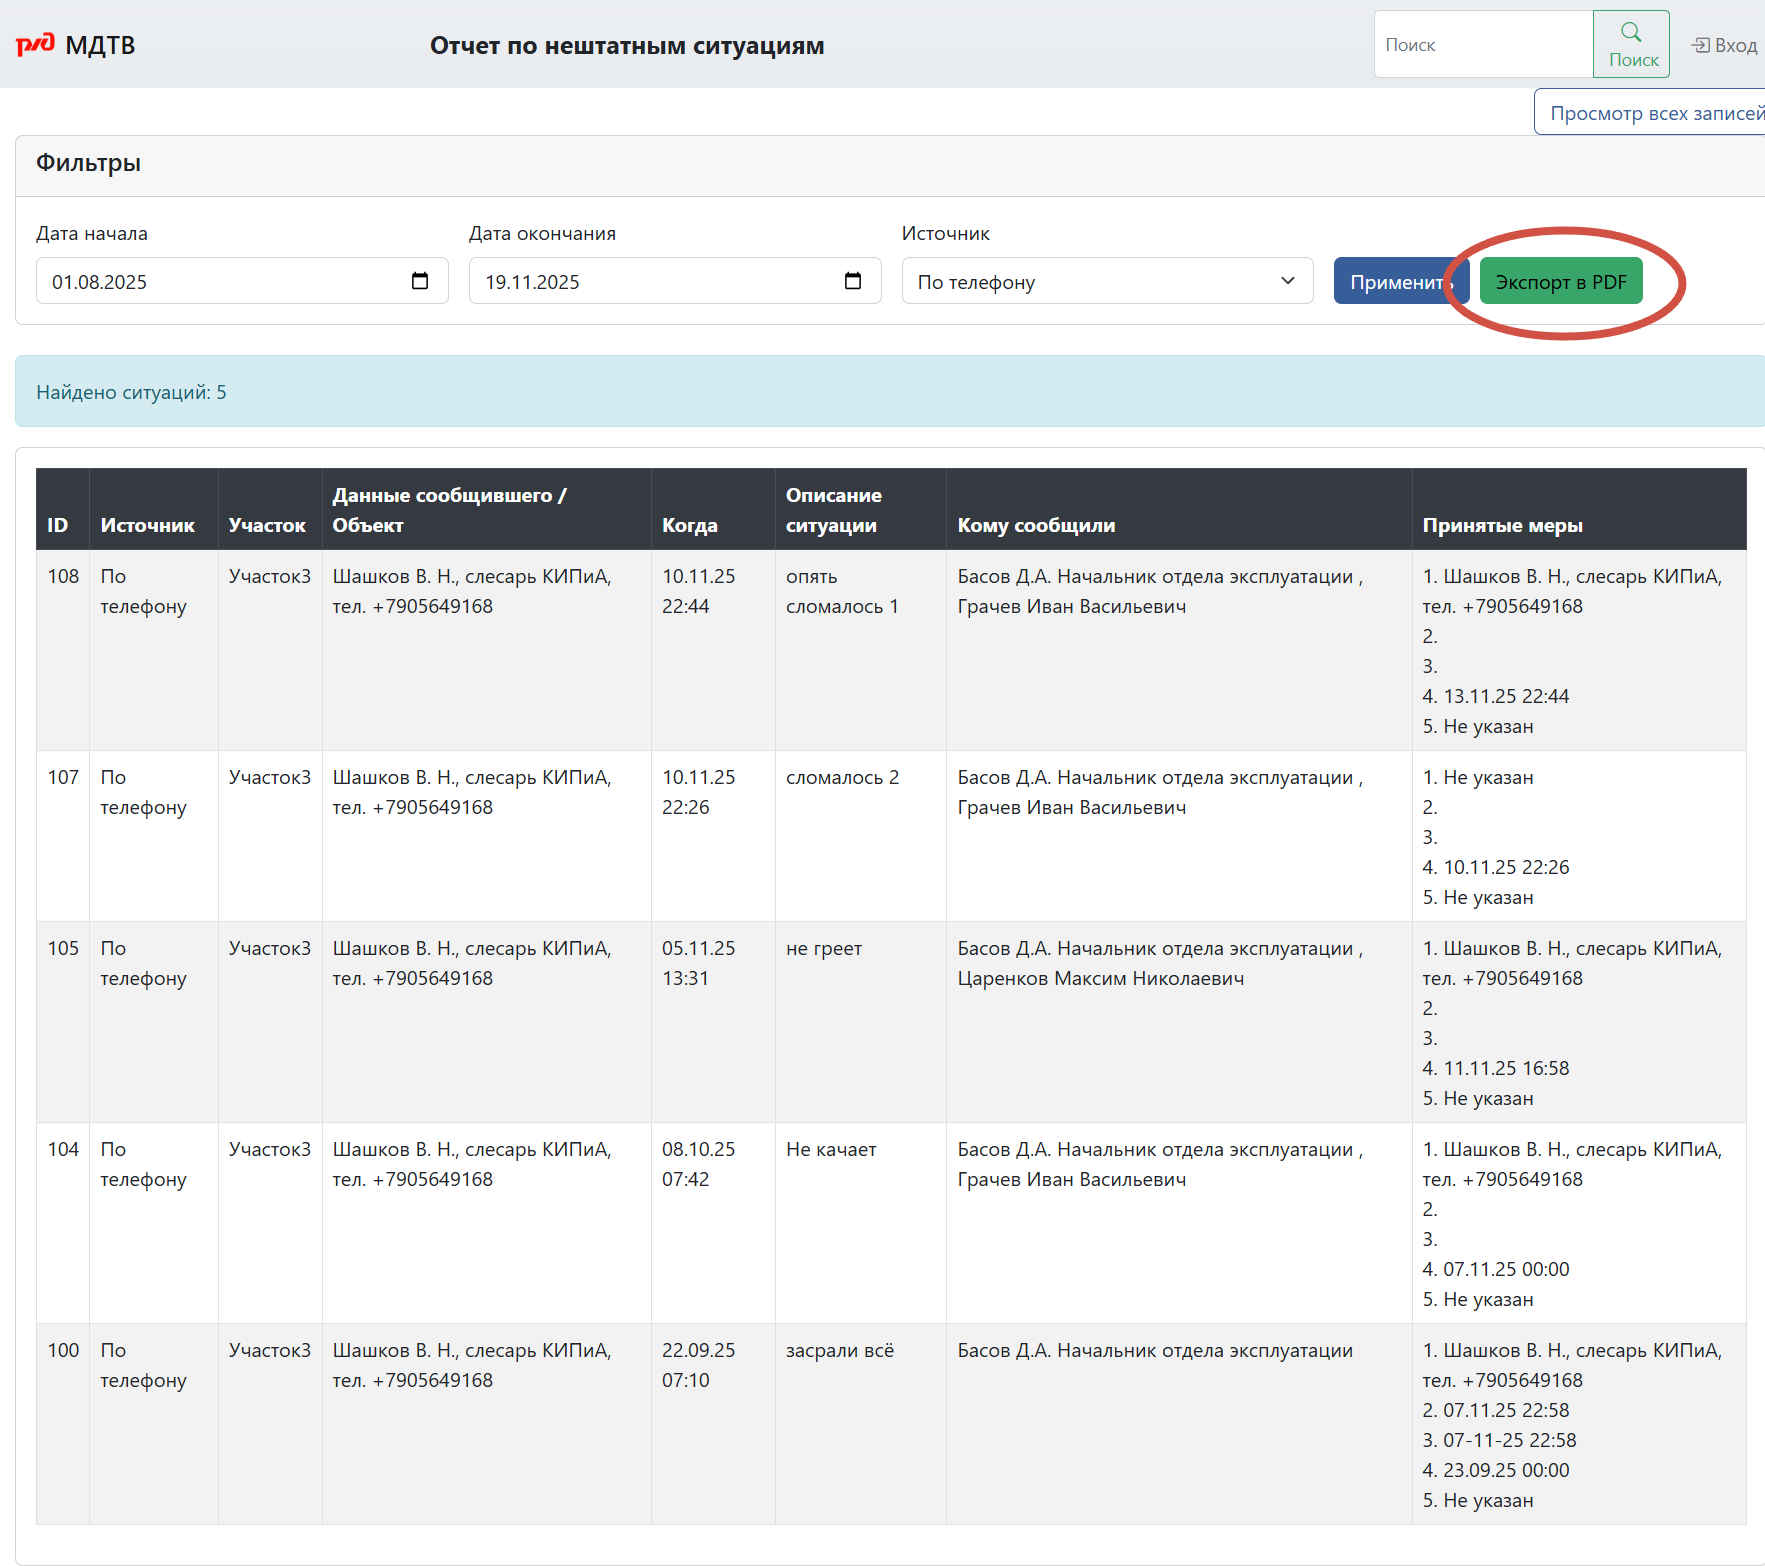Open start date calendar picker icon

point(420,281)
